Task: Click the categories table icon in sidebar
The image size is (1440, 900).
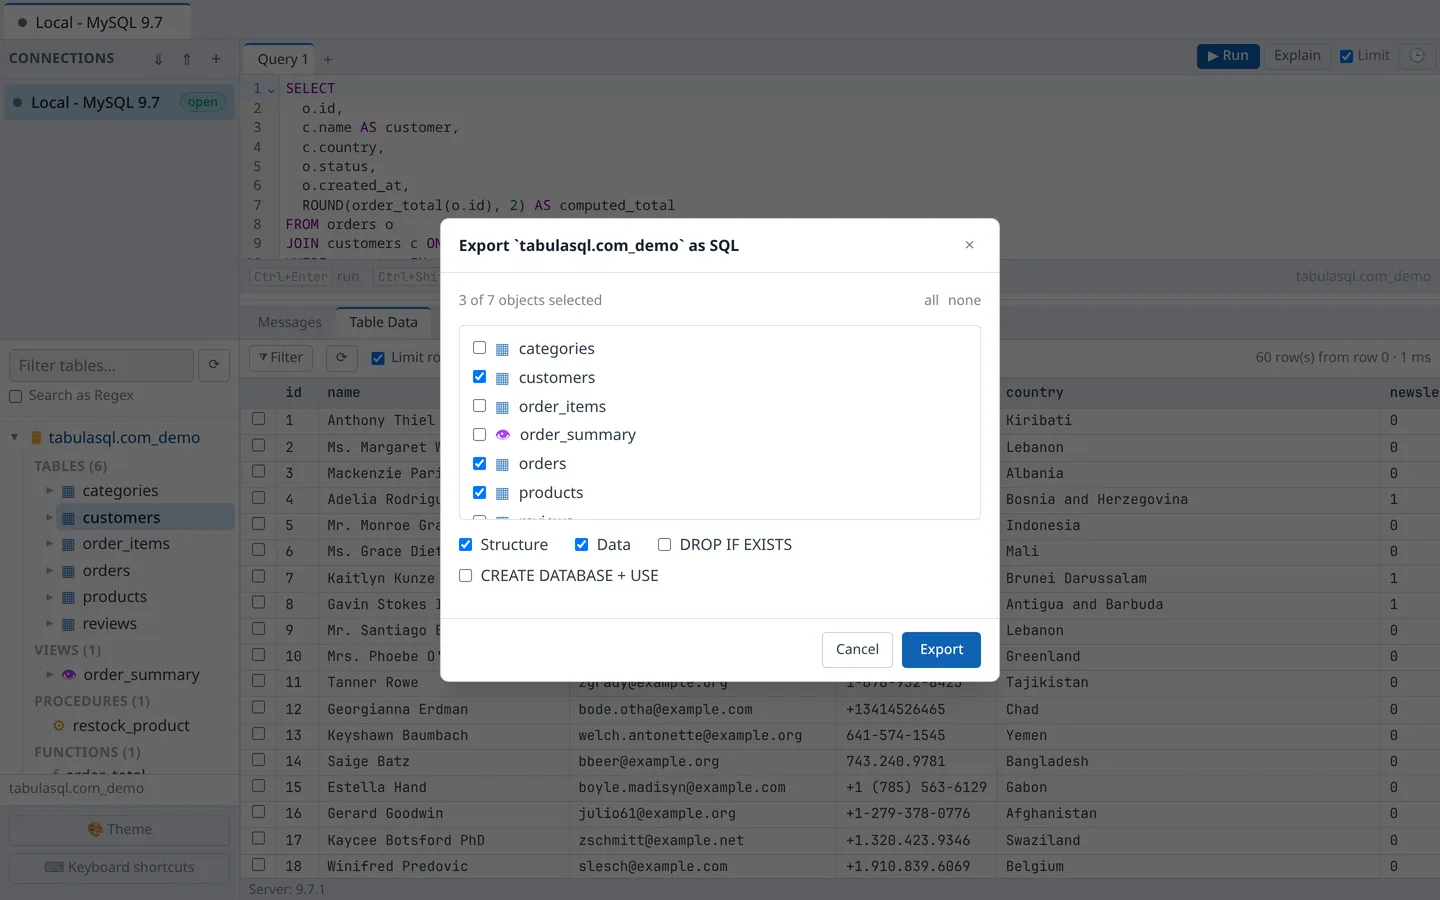Action: 68,491
